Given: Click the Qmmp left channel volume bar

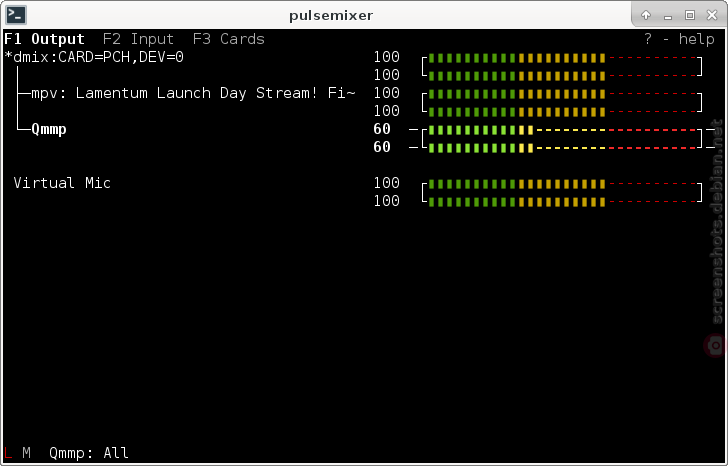Looking at the screenshot, I should 562,130.
